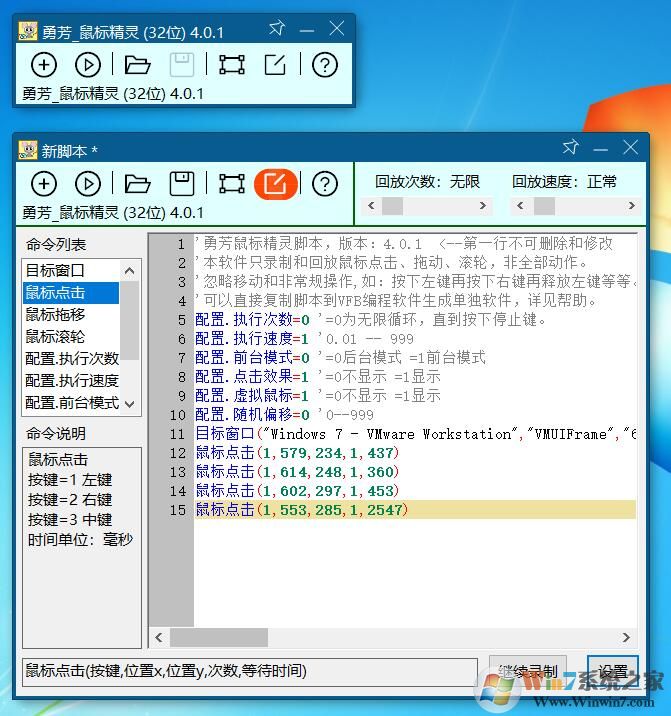Click the editor's horizontal scroll left arrow
671x716 pixels.
click(159, 637)
